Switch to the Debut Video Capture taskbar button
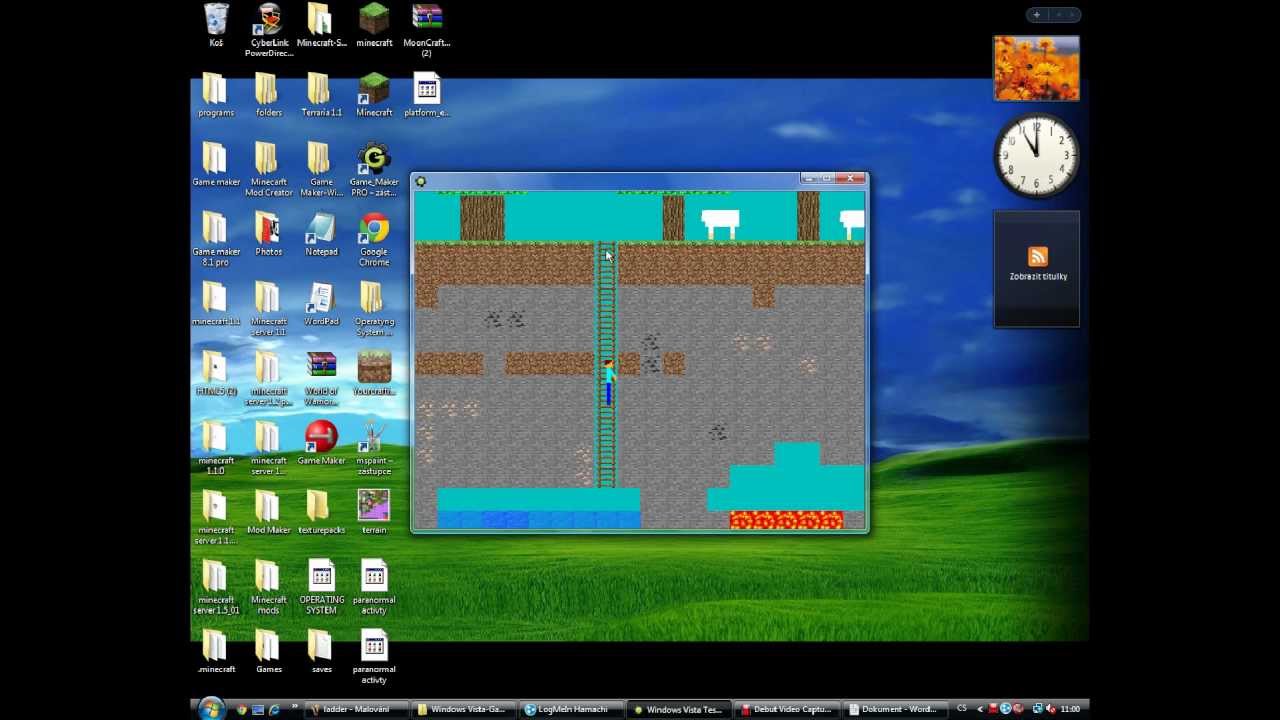This screenshot has width=1280, height=720. pos(787,710)
